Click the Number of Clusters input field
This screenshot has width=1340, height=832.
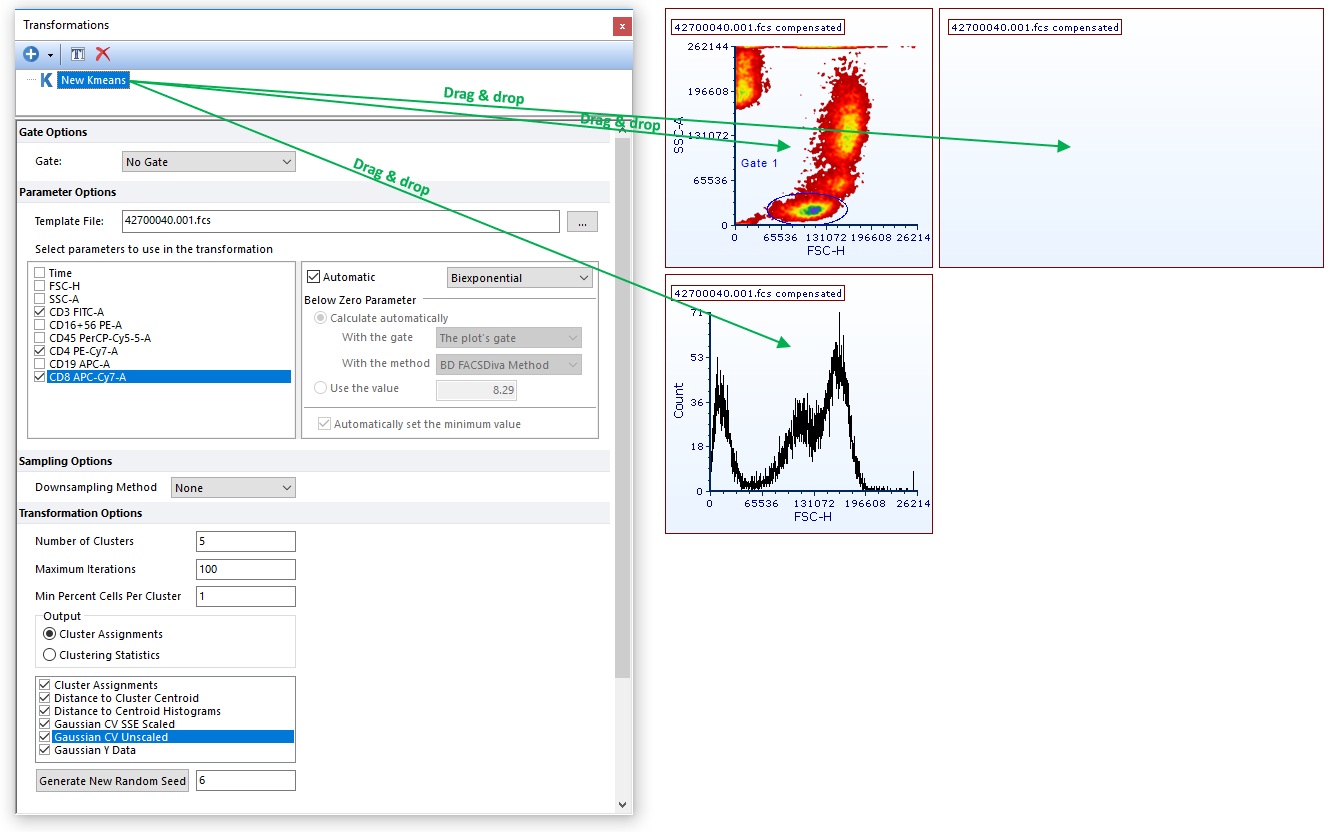245,541
